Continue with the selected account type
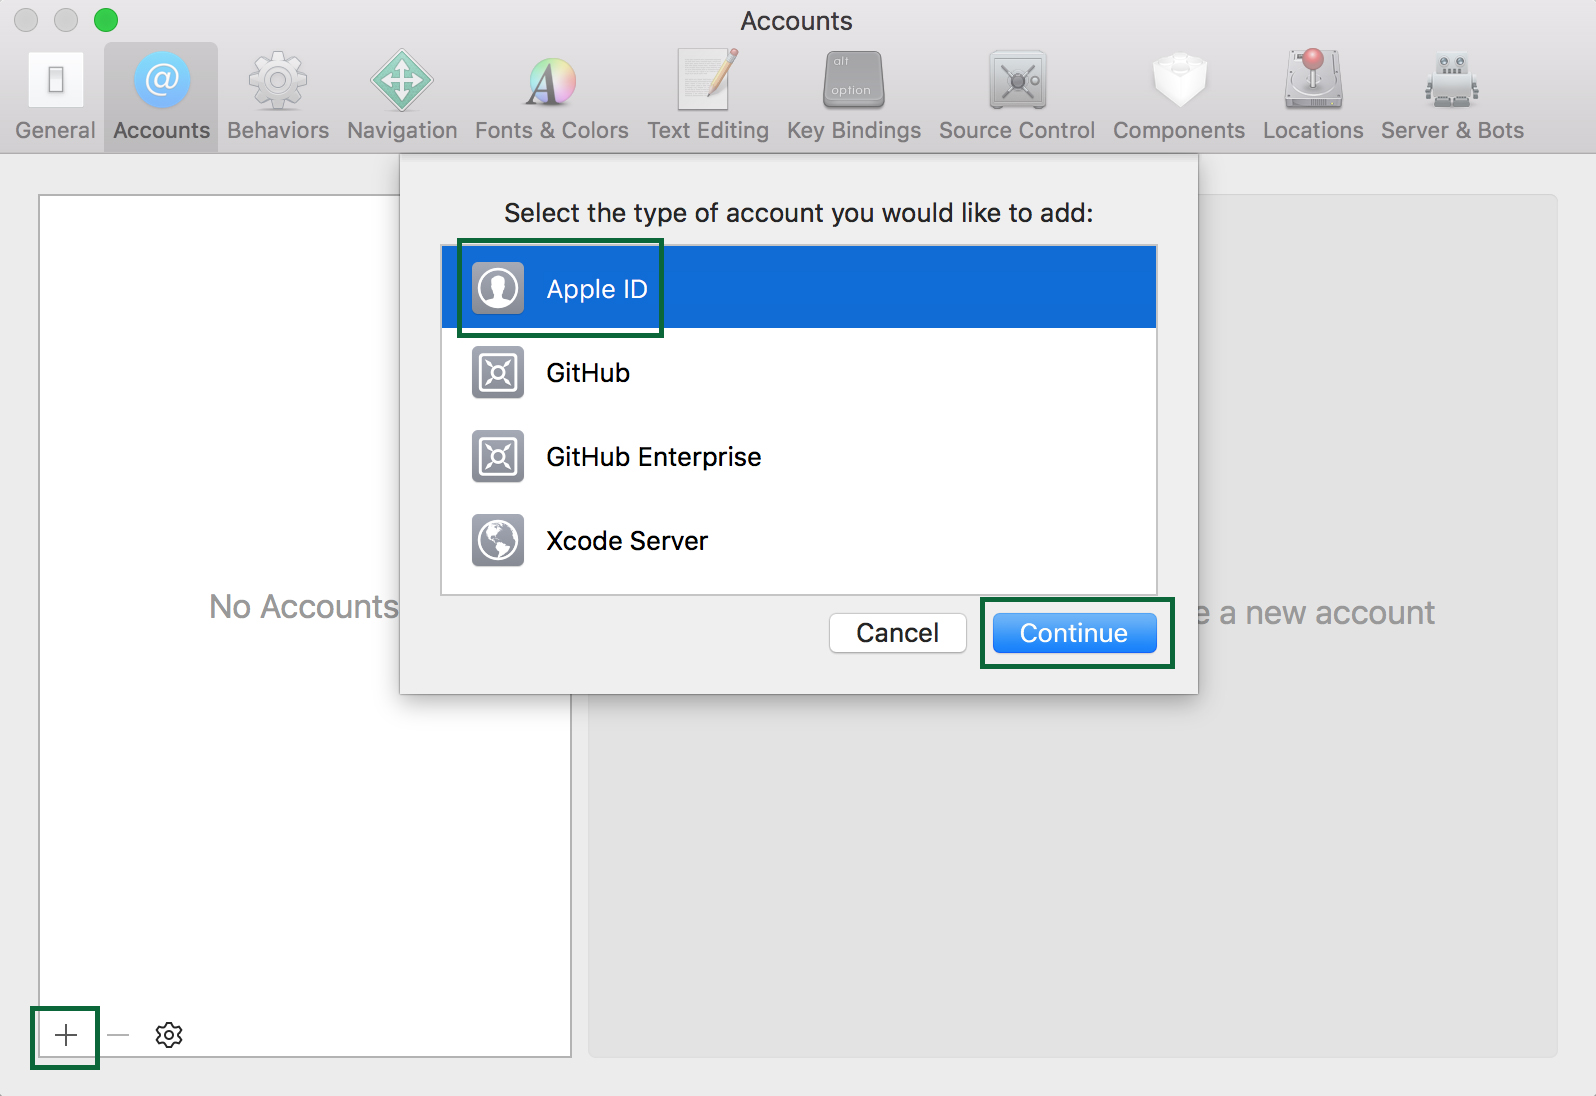 coord(1074,633)
